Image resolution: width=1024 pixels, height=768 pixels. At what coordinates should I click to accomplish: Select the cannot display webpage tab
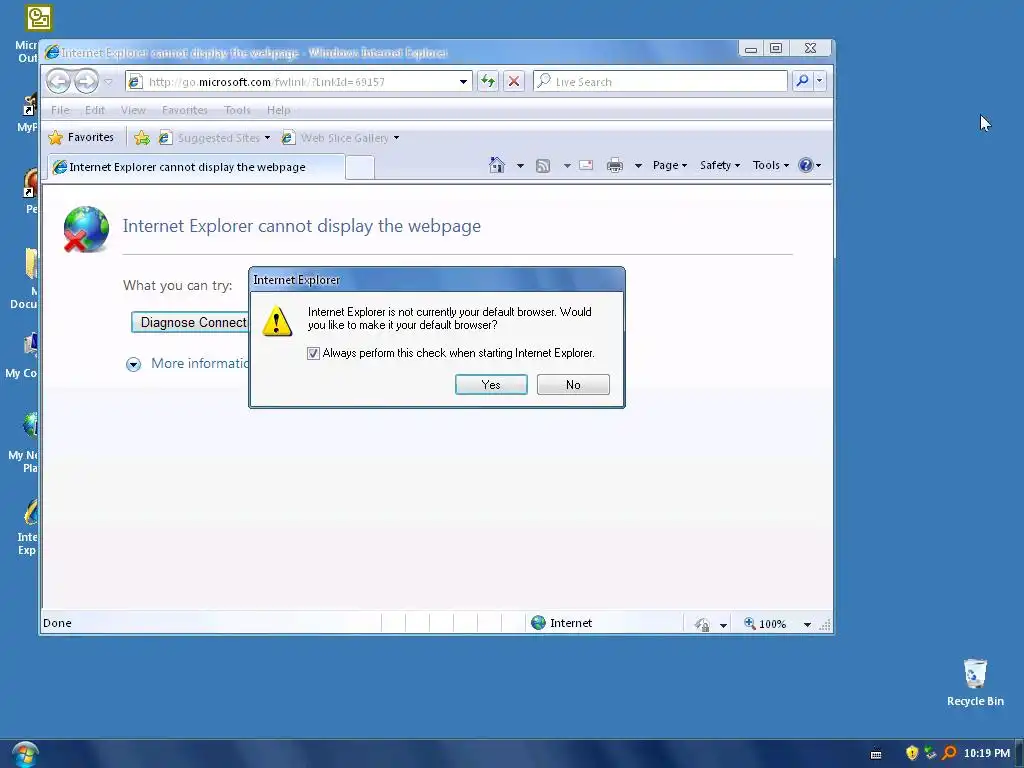click(x=196, y=167)
